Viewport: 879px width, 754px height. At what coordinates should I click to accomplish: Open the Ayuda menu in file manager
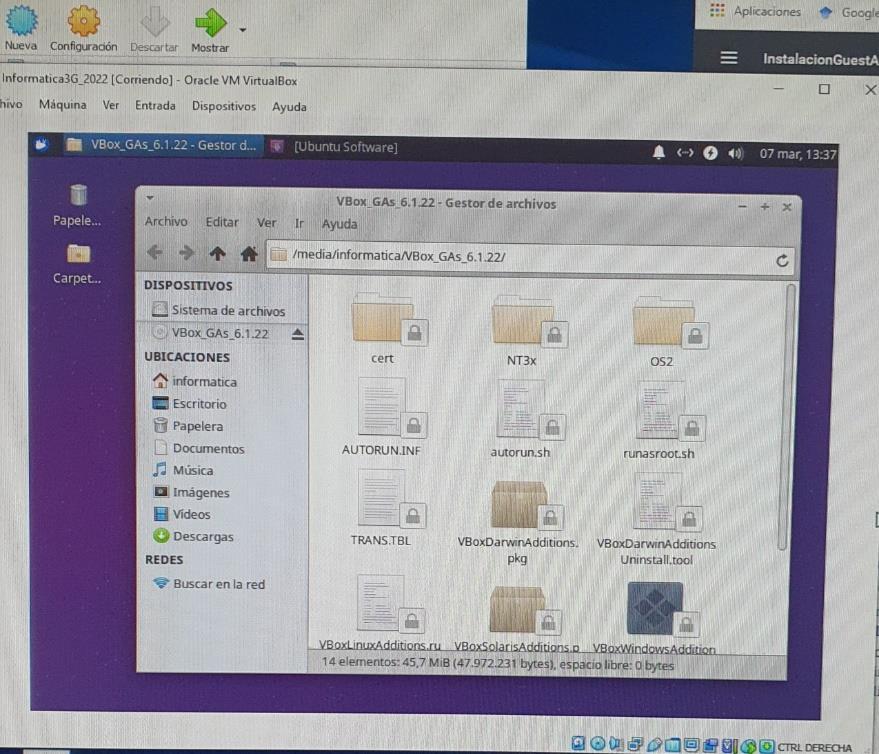(339, 224)
